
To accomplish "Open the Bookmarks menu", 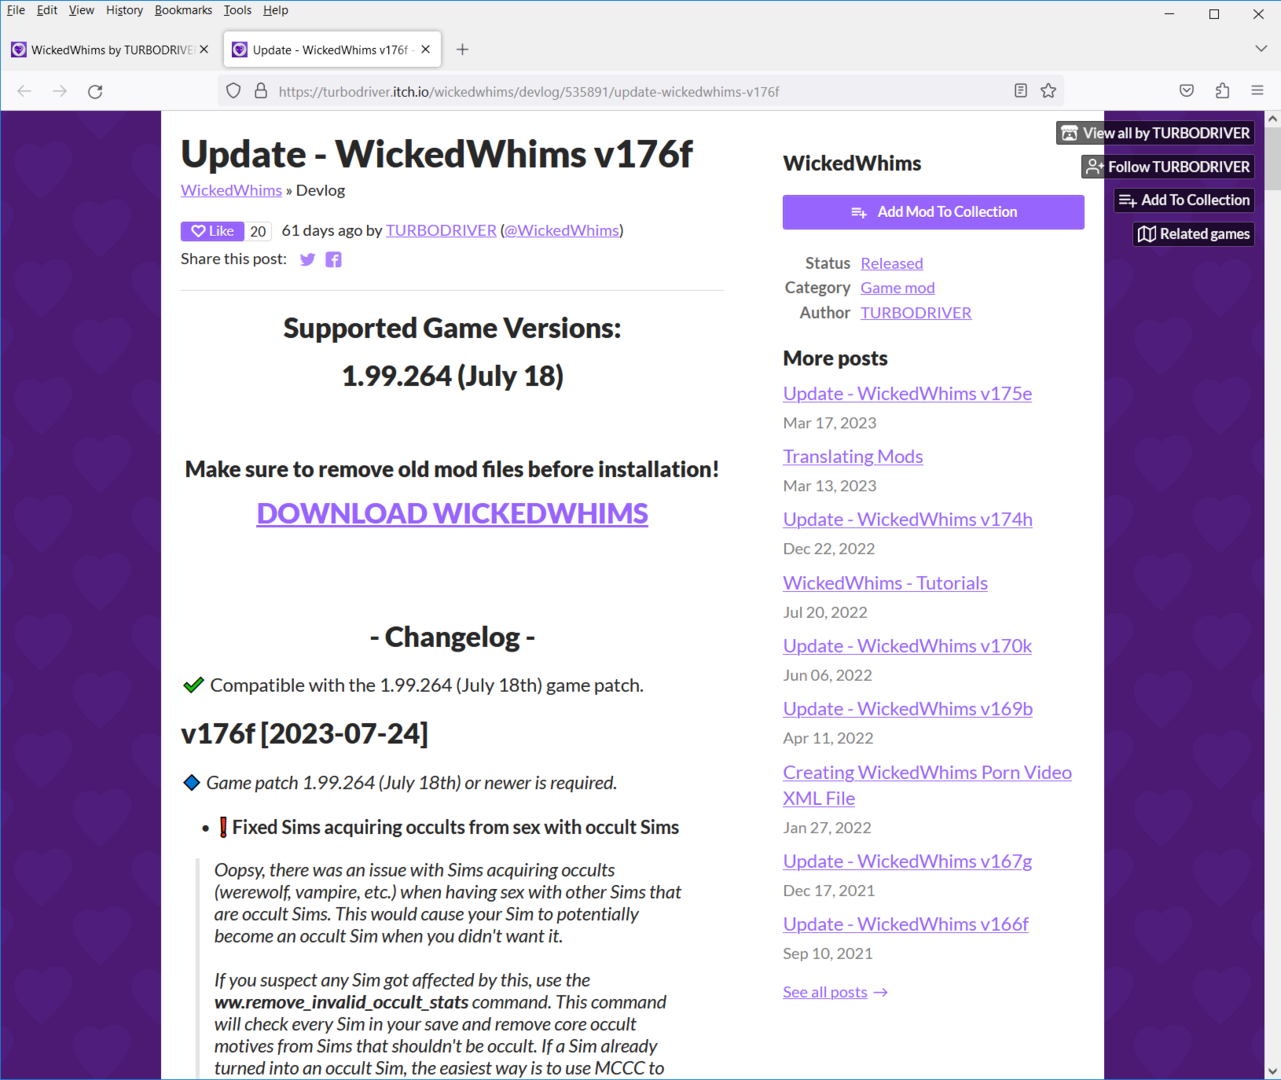I will (183, 10).
